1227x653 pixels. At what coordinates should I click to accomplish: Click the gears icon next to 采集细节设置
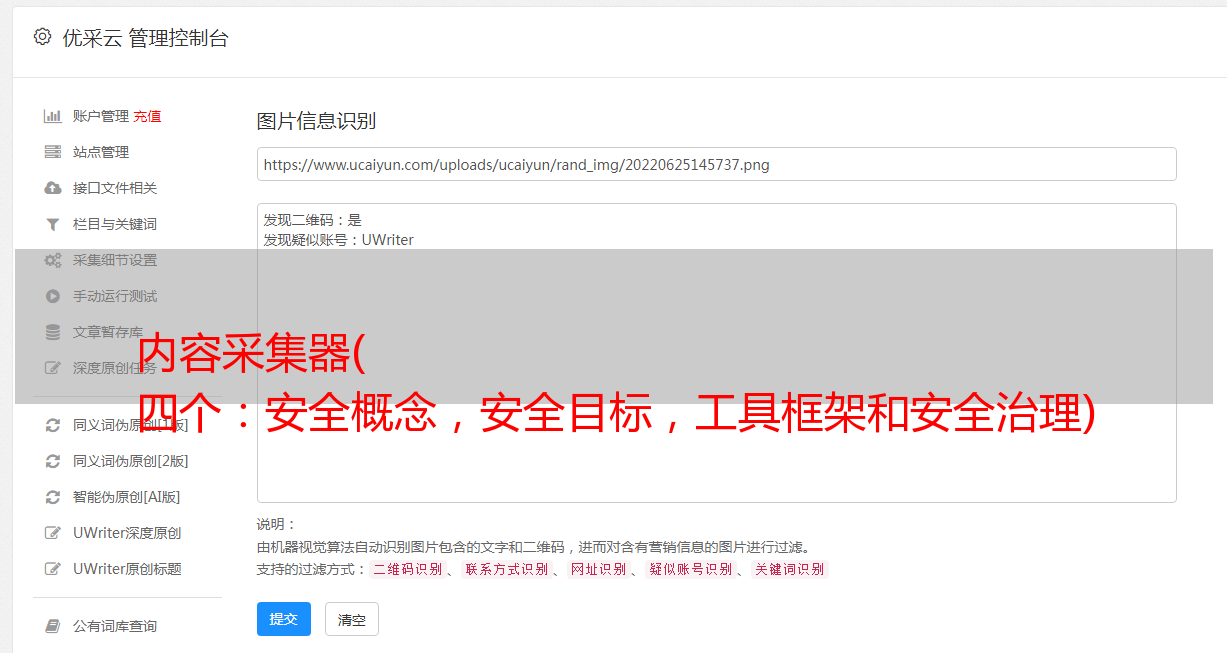point(53,260)
